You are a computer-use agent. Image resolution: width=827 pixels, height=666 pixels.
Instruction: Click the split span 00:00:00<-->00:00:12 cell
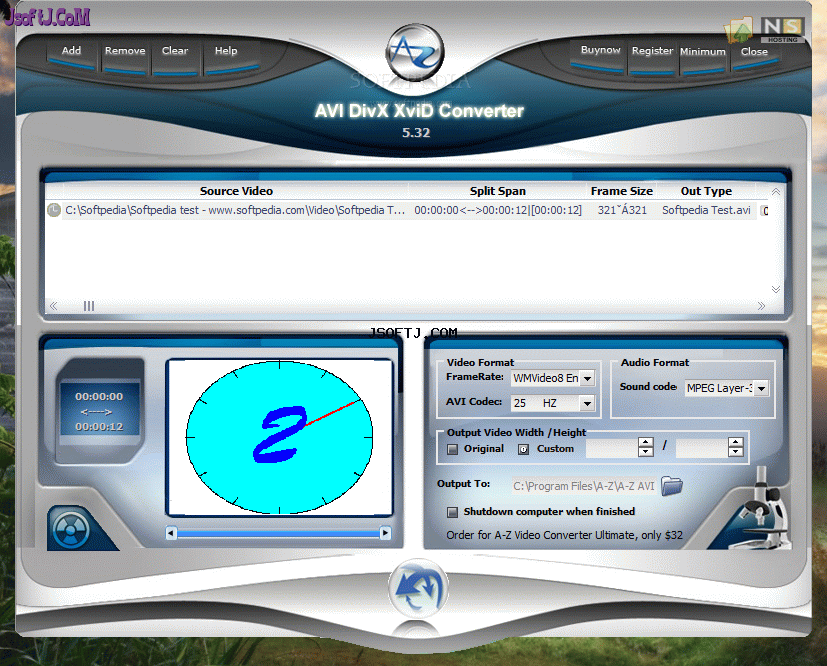(497, 210)
